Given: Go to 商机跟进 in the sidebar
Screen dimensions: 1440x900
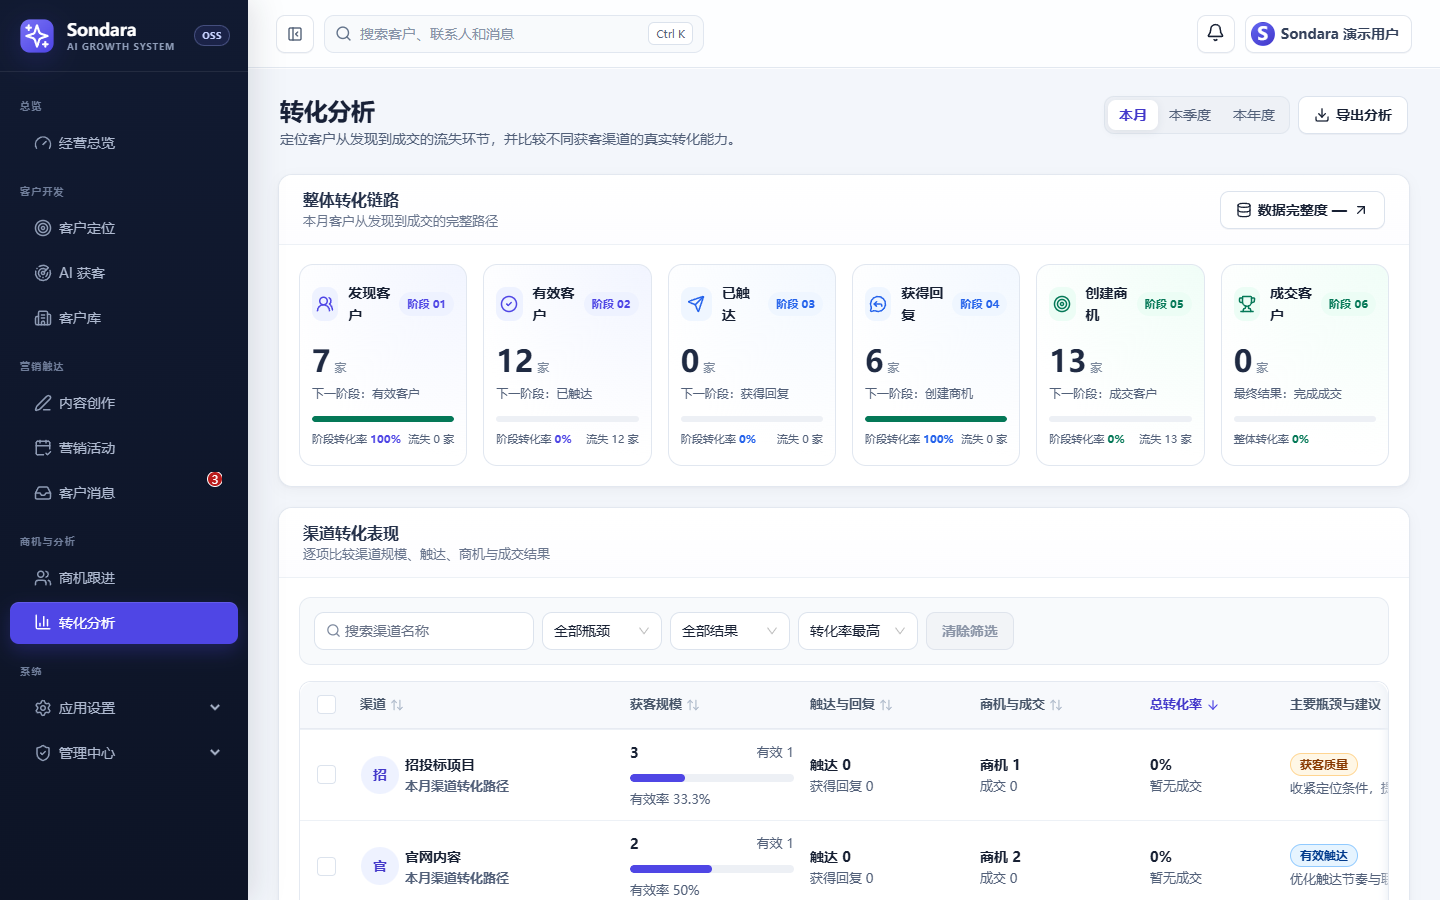Looking at the screenshot, I should (x=124, y=578).
